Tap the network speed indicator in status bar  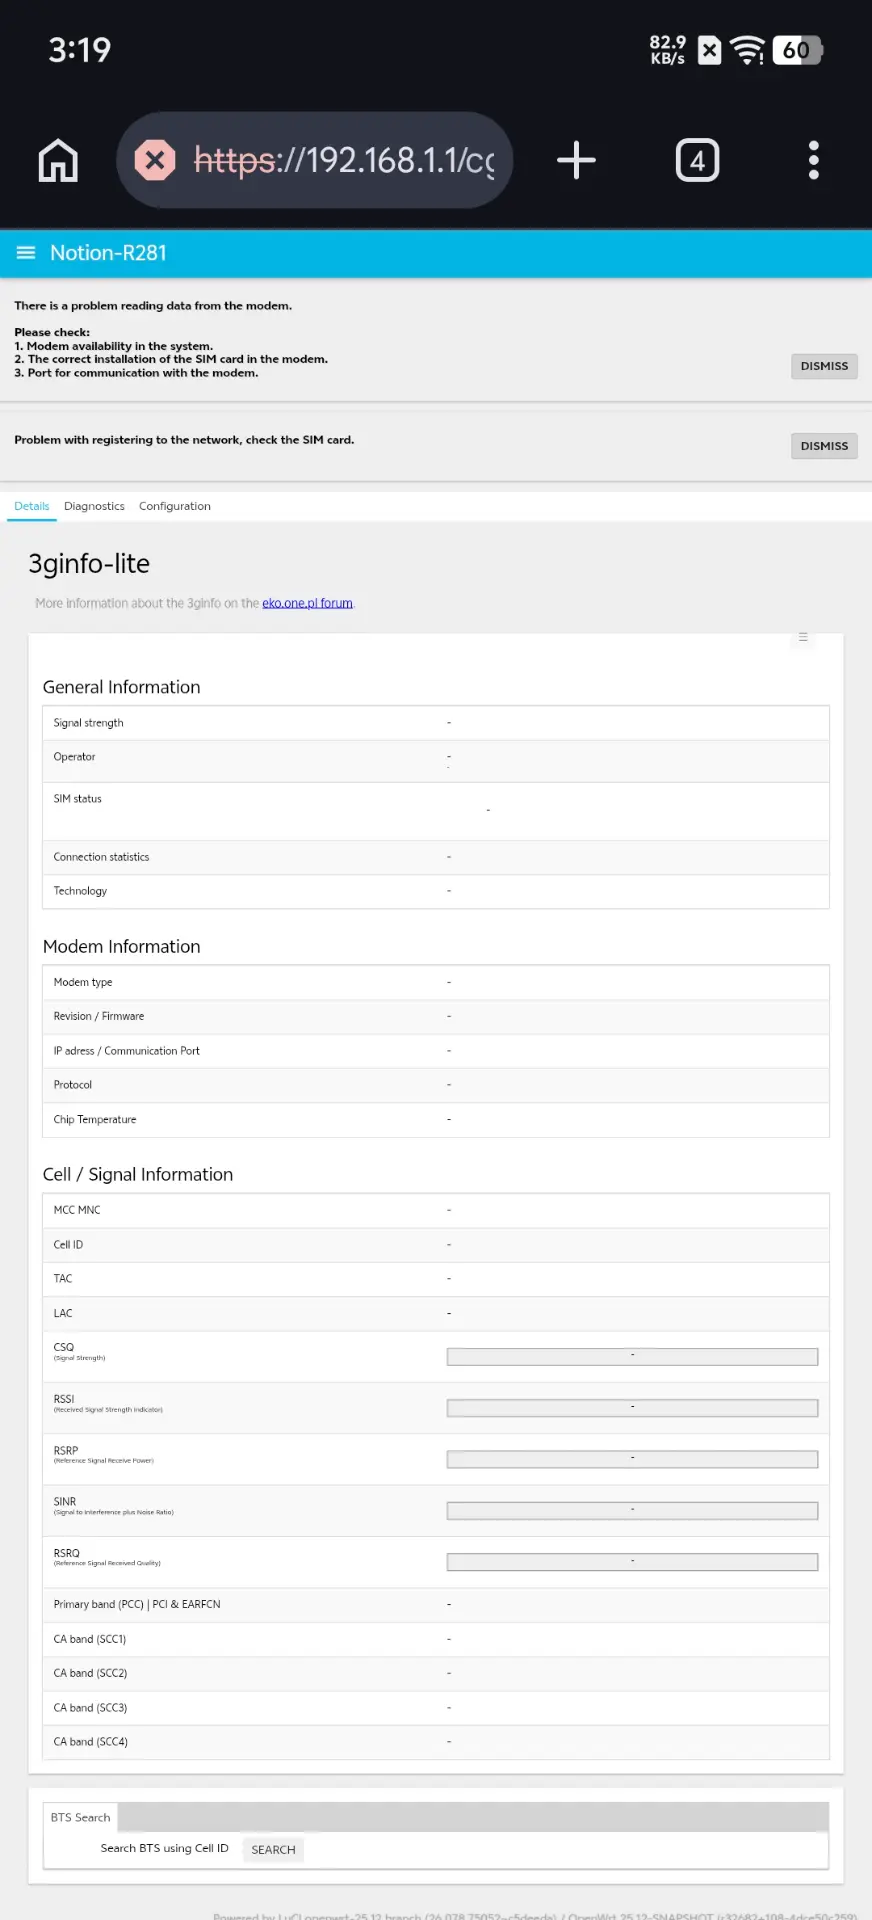point(667,50)
